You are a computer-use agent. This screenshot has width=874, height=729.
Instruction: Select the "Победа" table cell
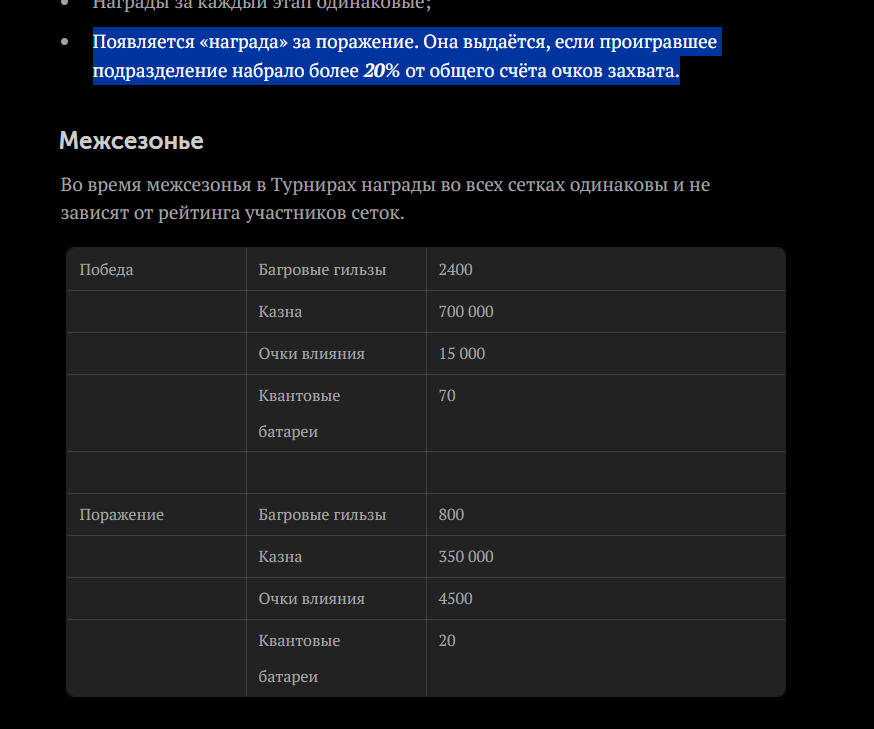coord(106,270)
